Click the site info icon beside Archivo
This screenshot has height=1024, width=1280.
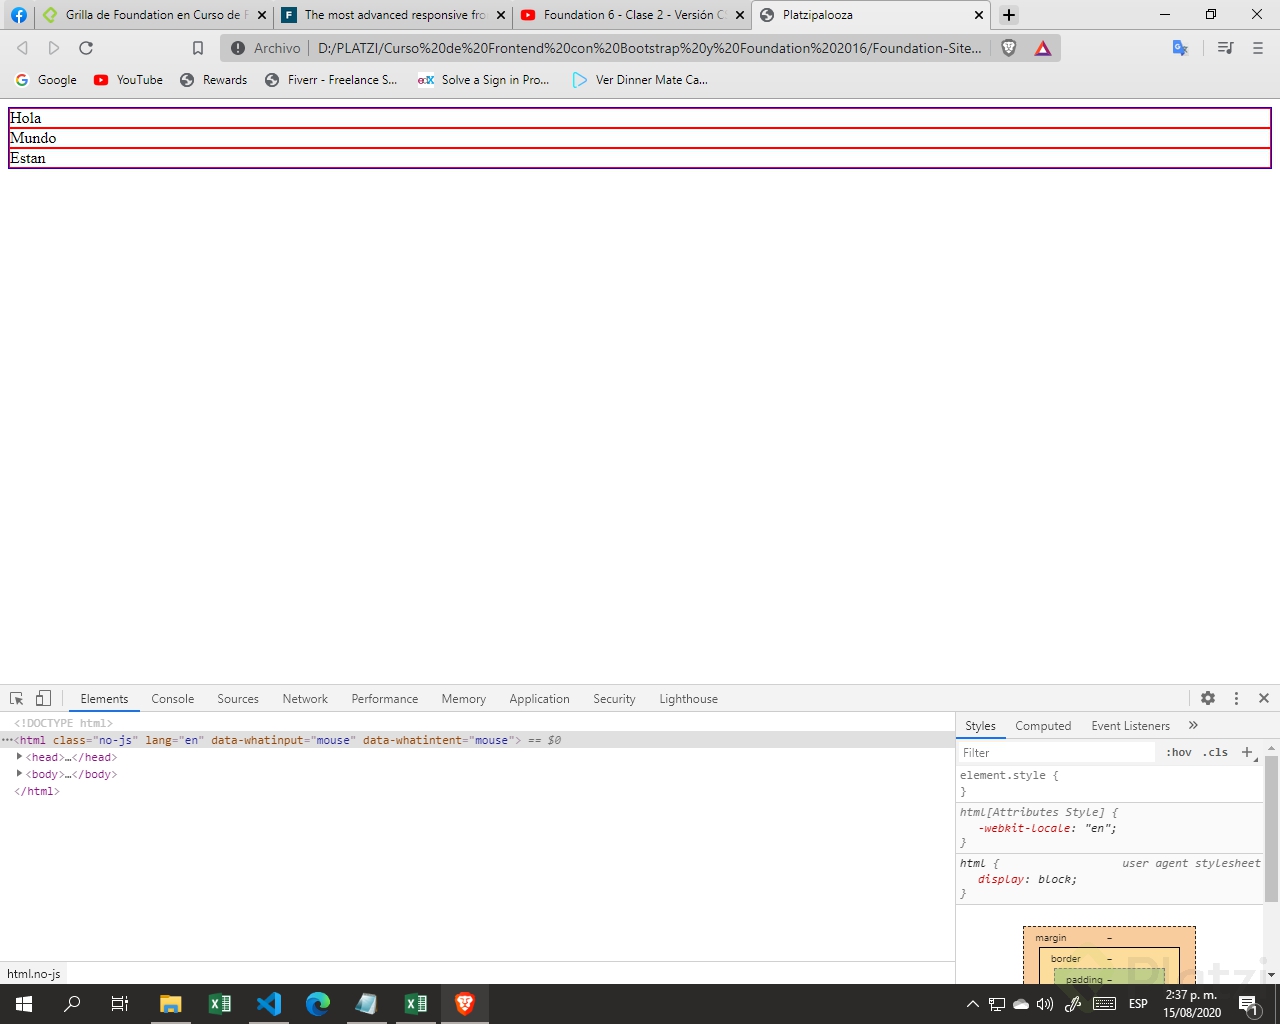(238, 48)
